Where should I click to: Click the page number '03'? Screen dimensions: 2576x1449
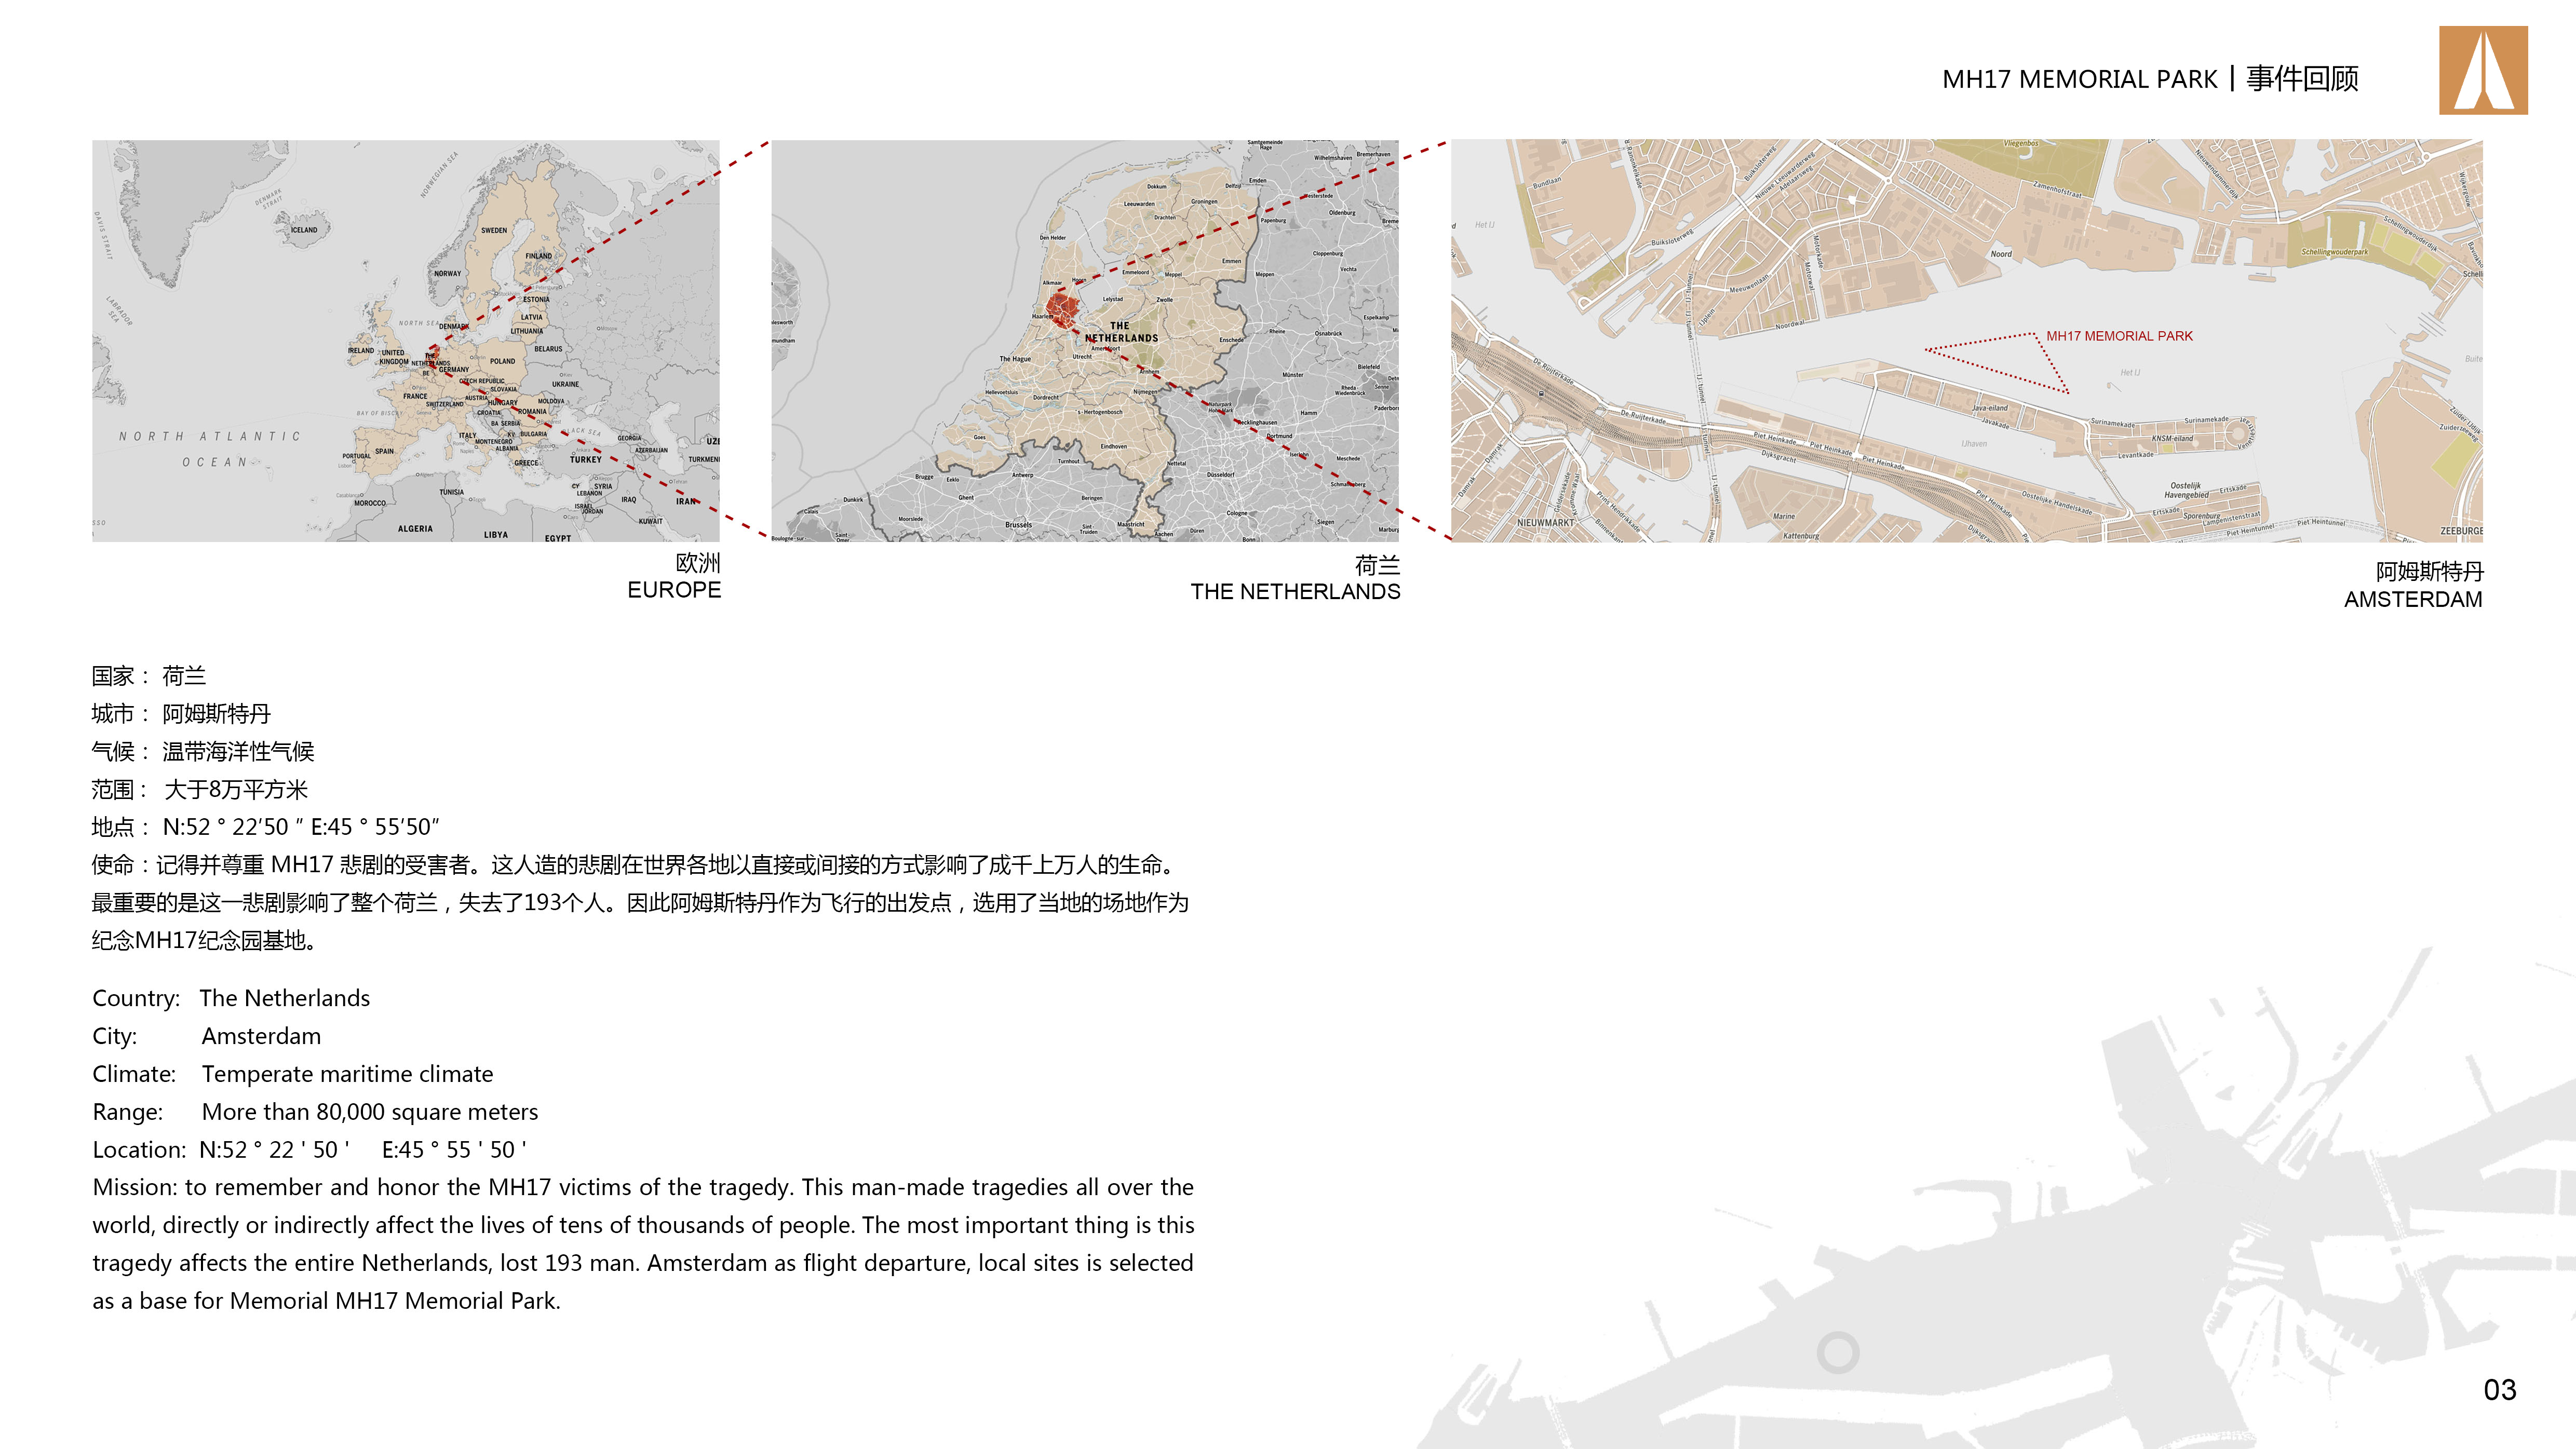click(x=2500, y=1390)
